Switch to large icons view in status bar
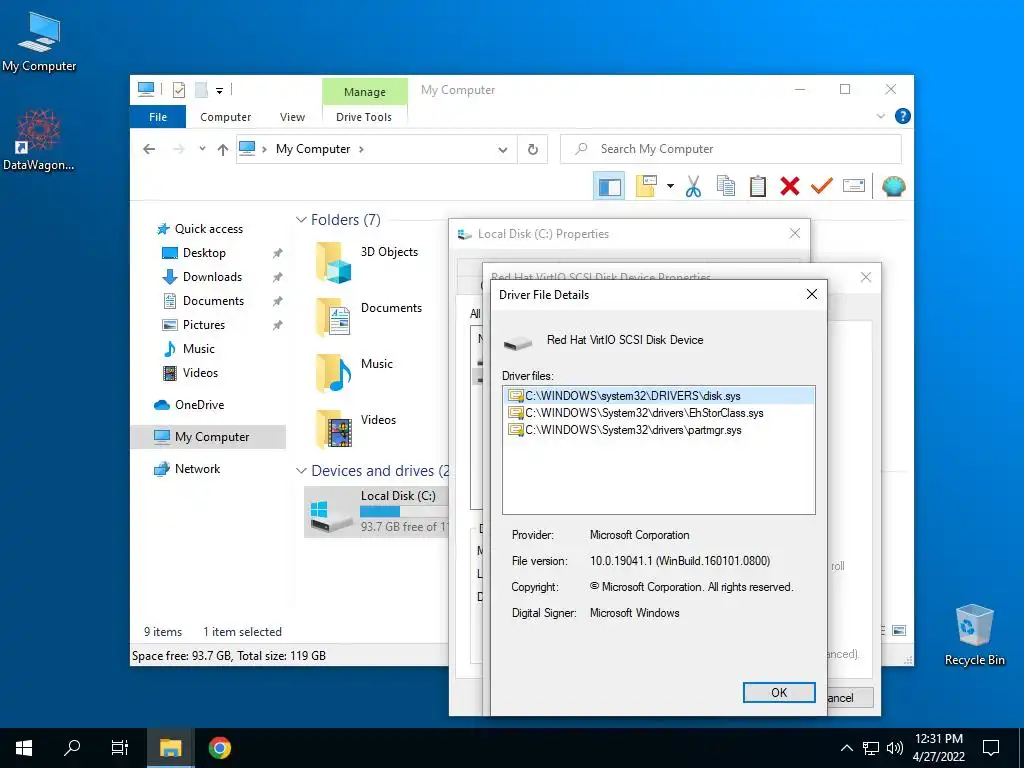 pos(899,630)
